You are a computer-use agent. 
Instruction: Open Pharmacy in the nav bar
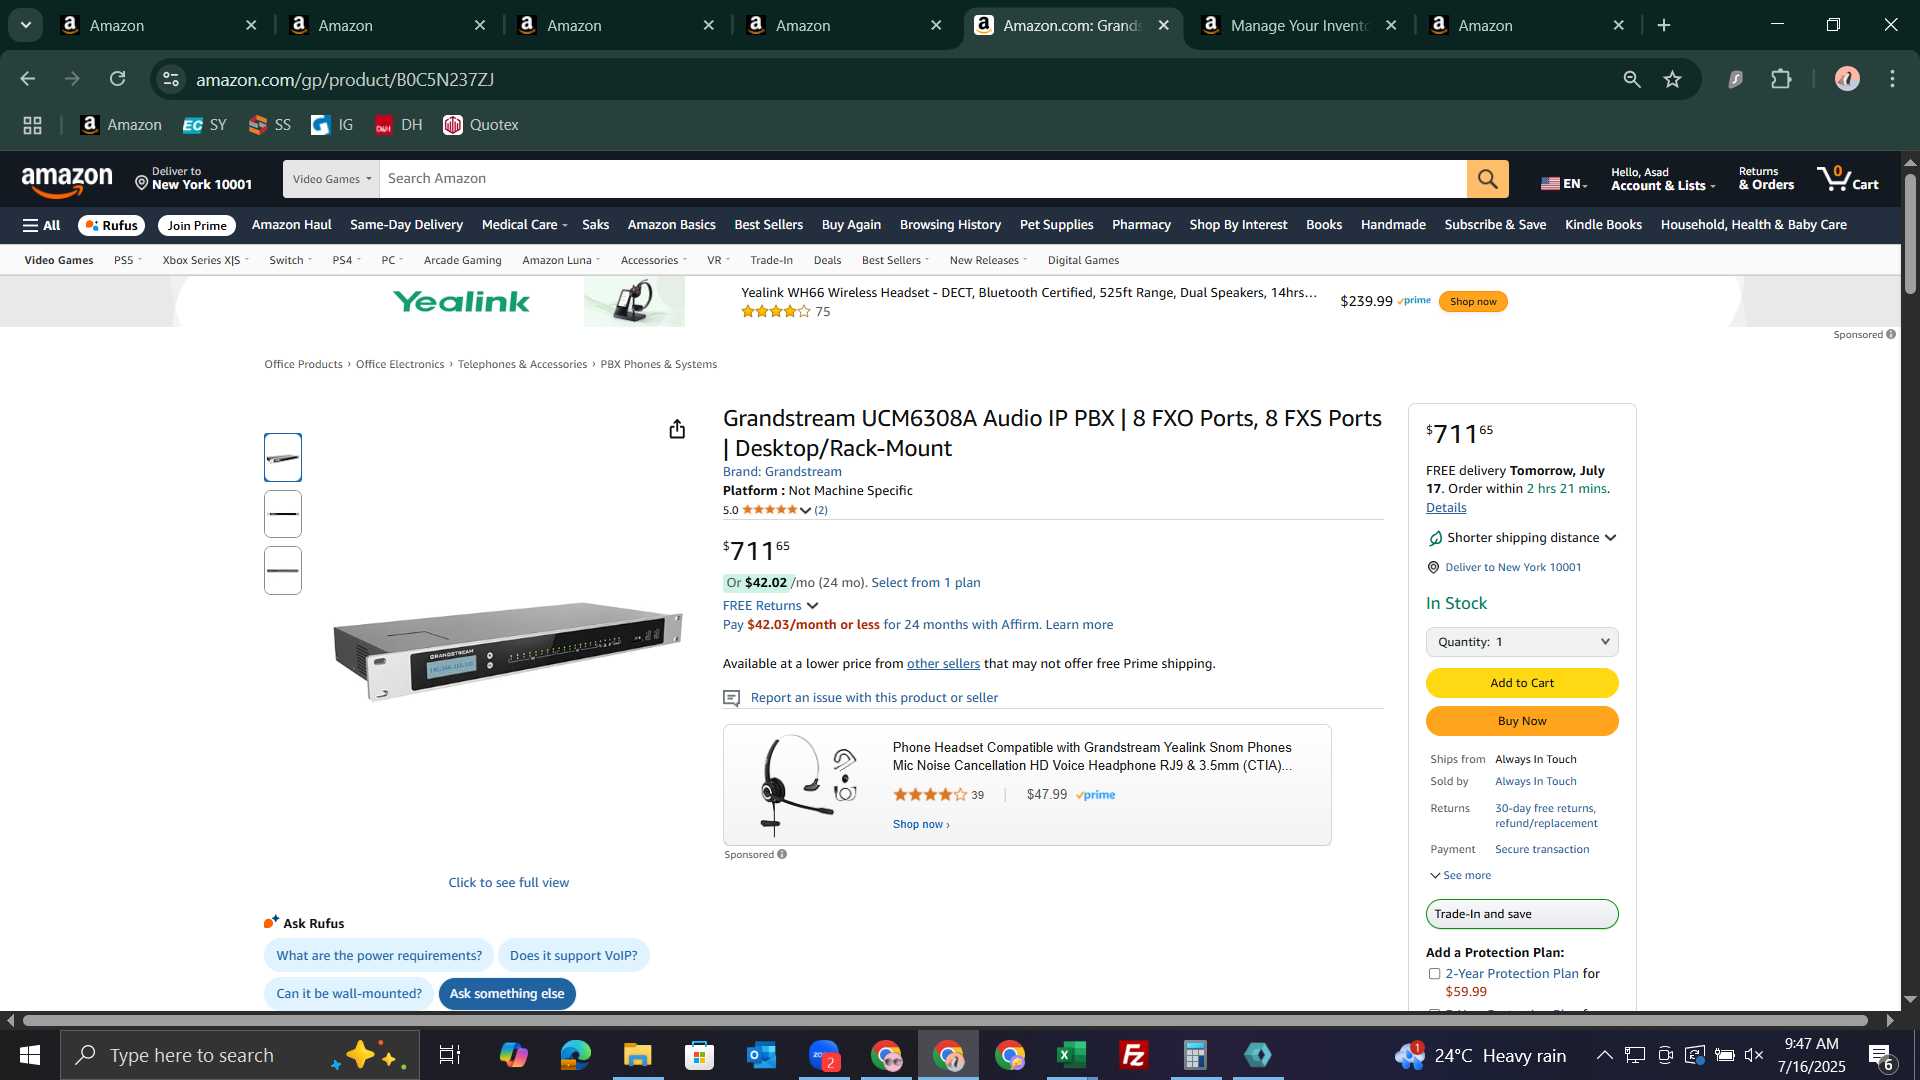(1141, 225)
